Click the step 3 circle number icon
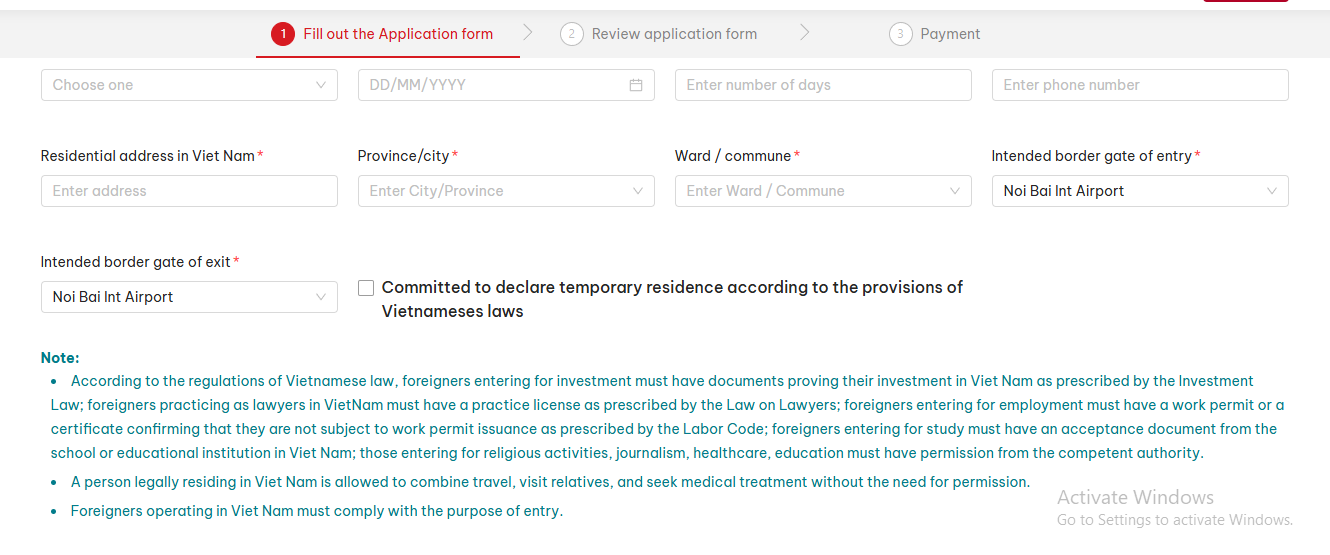The width and height of the screenshot is (1330, 555). pos(900,34)
